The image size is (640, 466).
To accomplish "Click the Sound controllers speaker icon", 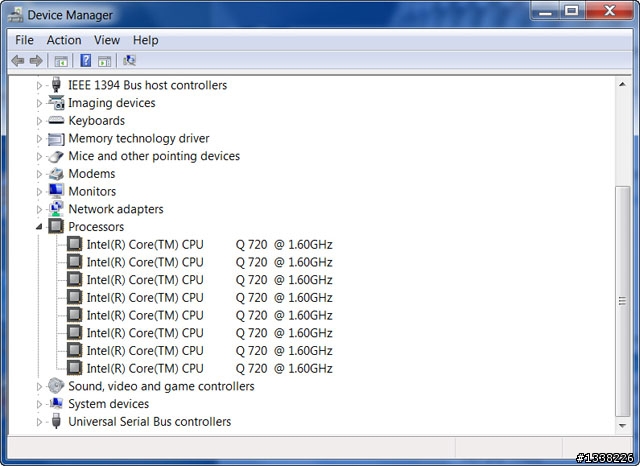I will pos(56,386).
